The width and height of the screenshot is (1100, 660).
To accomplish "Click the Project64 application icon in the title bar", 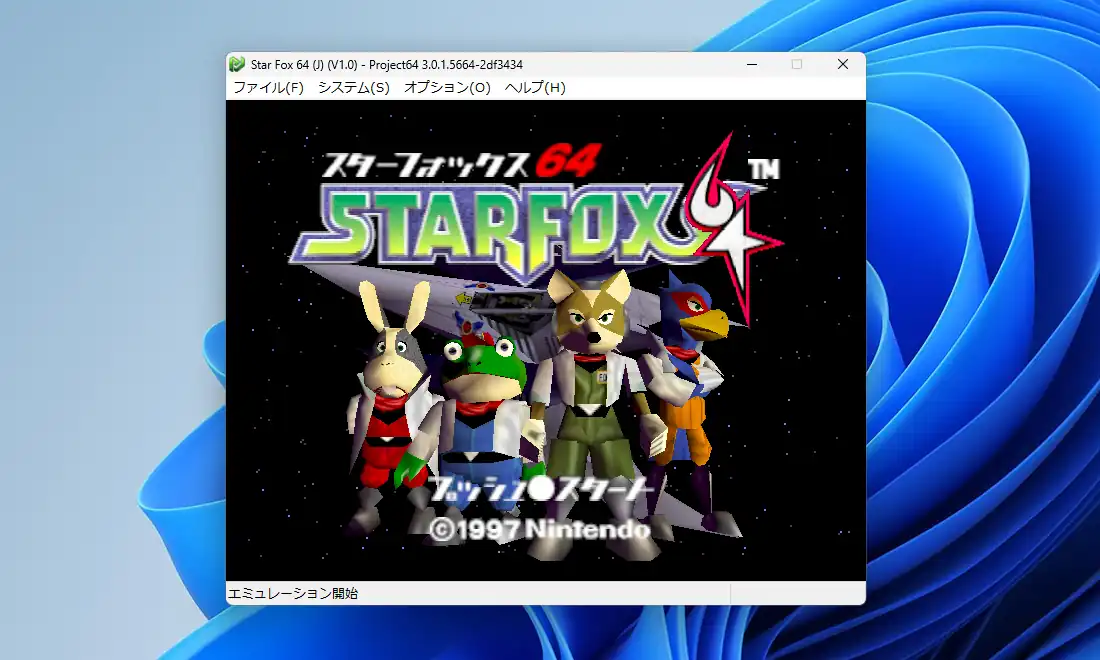I will point(239,63).
